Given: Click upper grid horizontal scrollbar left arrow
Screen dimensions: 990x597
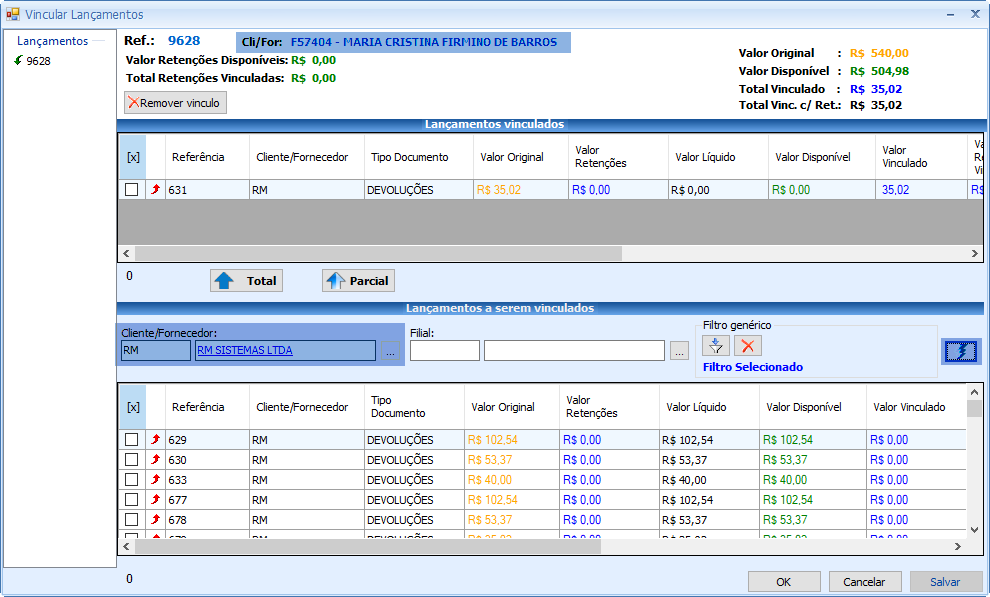Looking at the screenshot, I should point(126,253).
